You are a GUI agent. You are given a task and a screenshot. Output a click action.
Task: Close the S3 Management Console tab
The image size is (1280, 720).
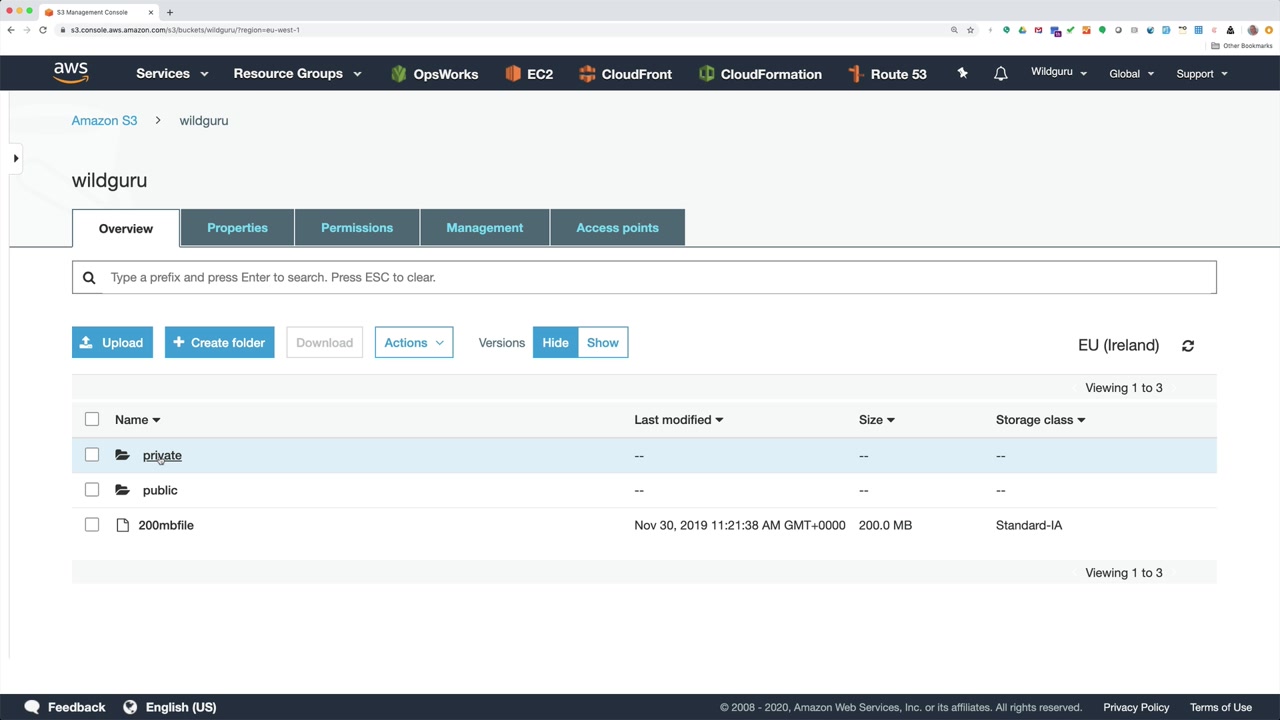point(151,12)
